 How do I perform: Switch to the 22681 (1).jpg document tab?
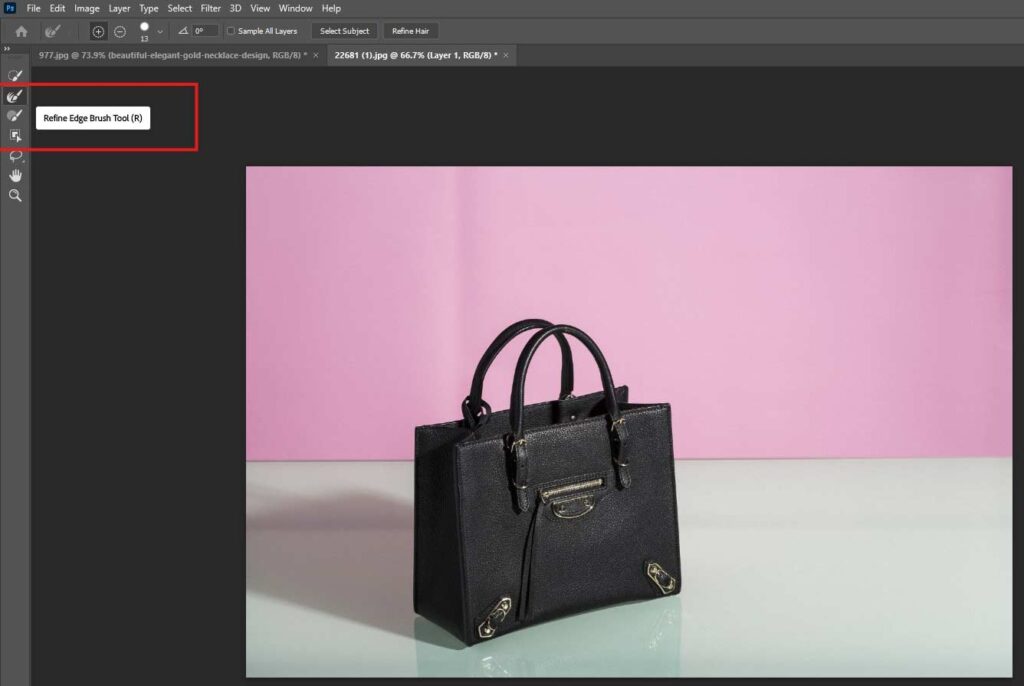coord(415,55)
